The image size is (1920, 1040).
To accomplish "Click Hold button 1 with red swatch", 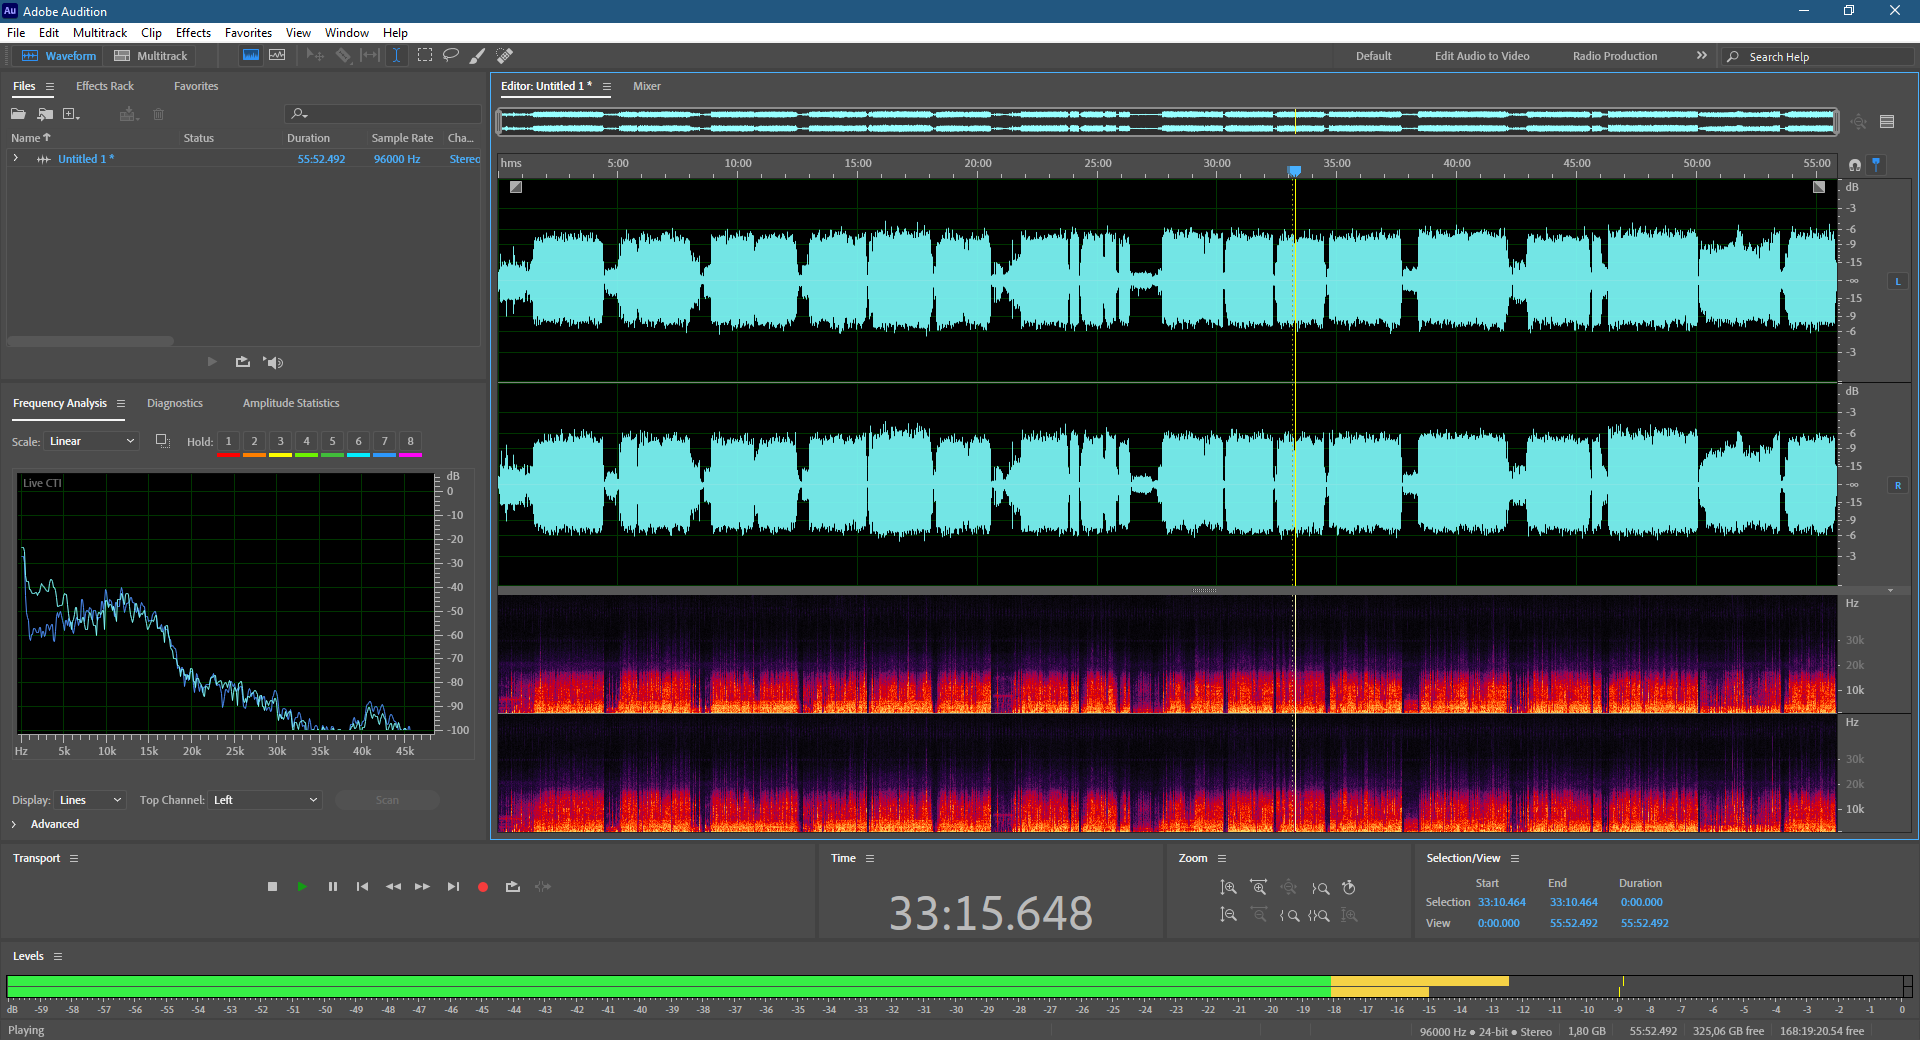I will (x=228, y=442).
